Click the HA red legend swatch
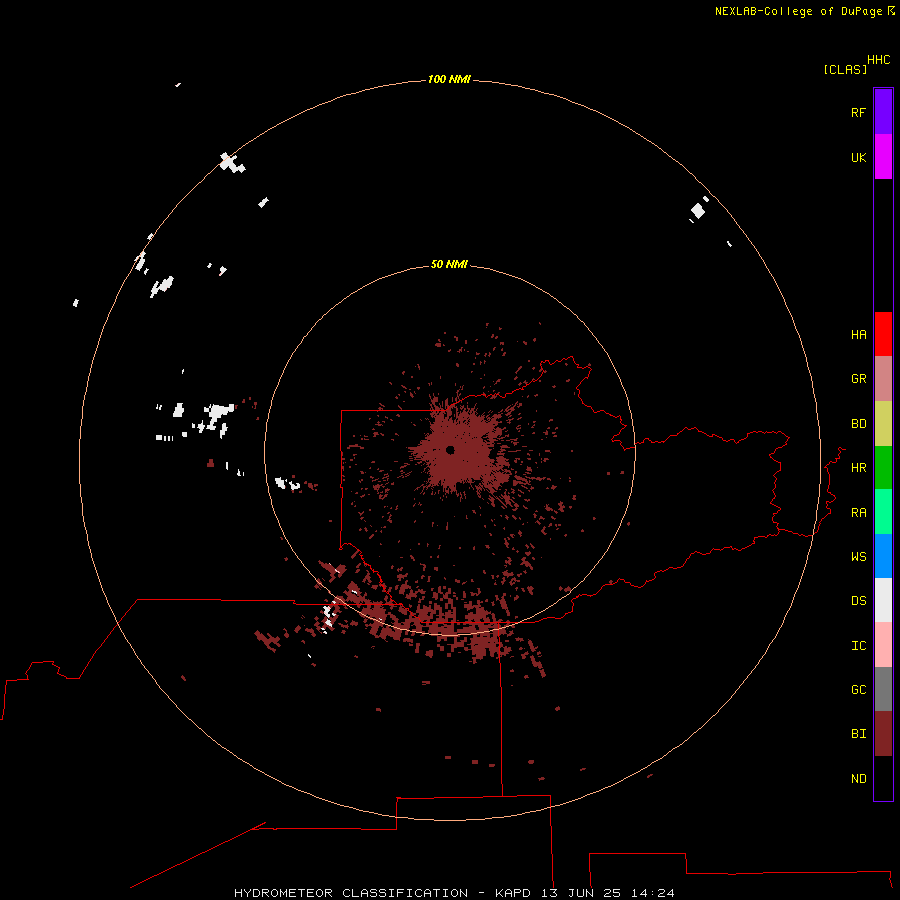This screenshot has width=900, height=900. tap(883, 334)
